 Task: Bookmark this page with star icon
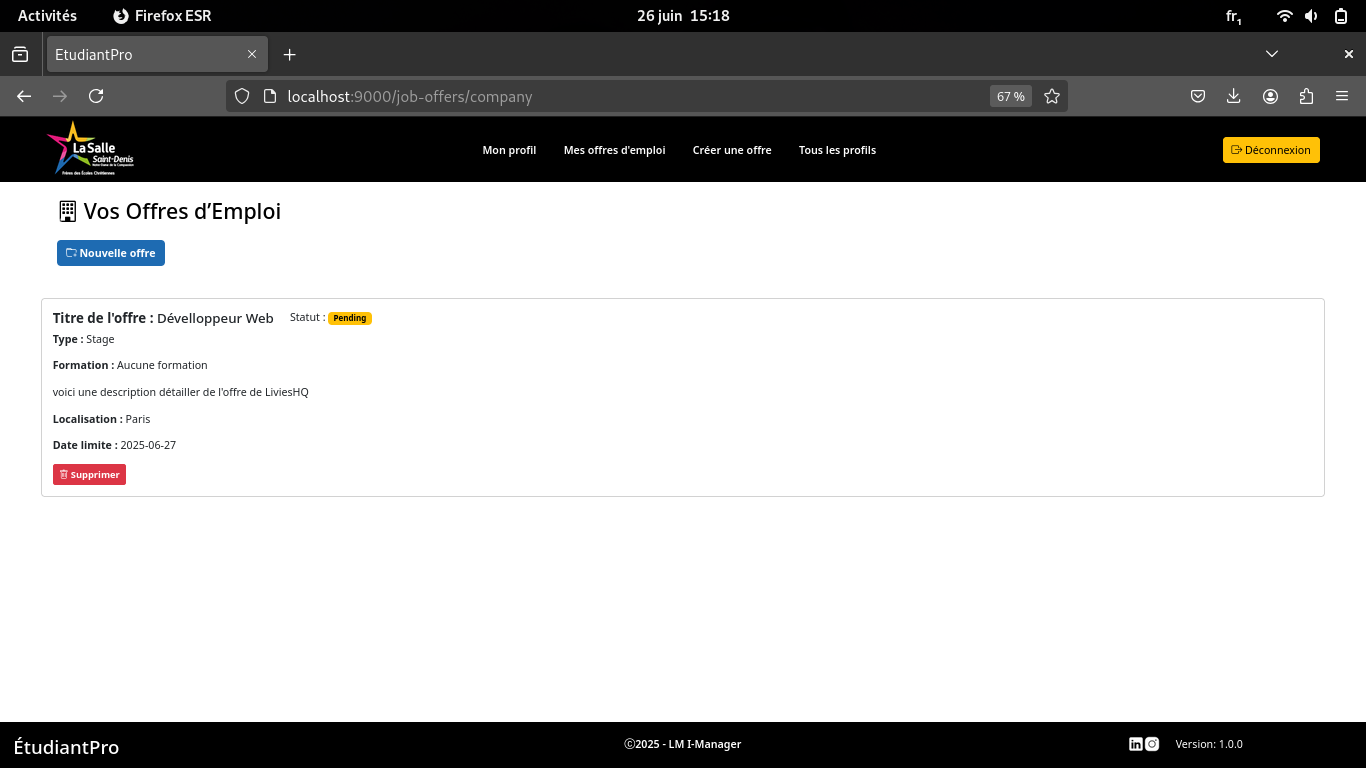tap(1052, 96)
